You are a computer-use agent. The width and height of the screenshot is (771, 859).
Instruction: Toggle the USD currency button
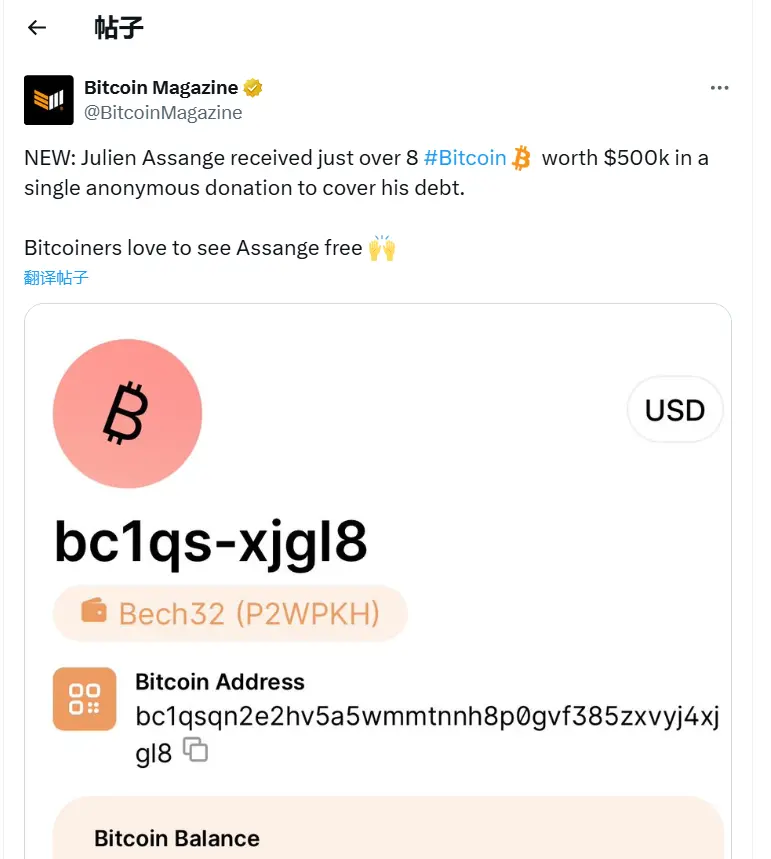(x=675, y=410)
